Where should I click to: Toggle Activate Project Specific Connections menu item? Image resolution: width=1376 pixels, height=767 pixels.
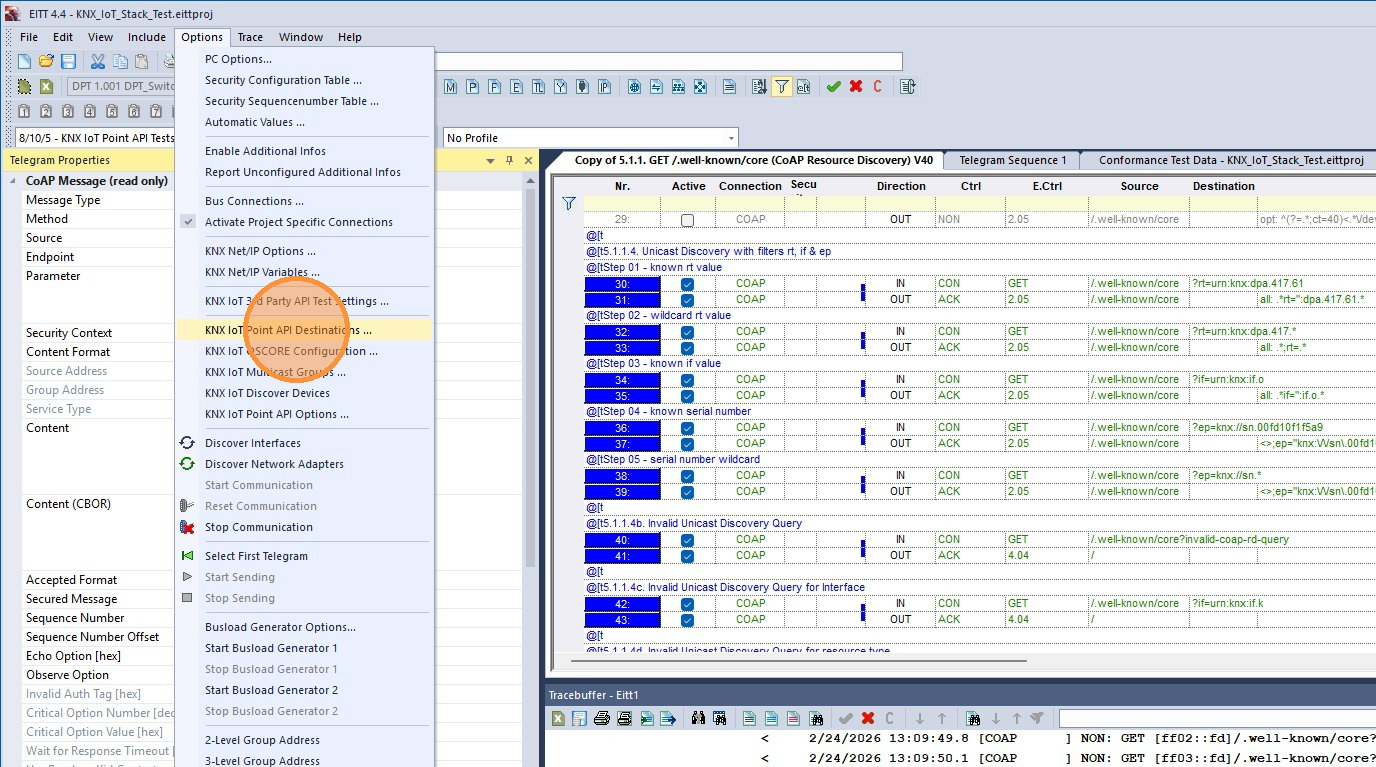(x=298, y=222)
